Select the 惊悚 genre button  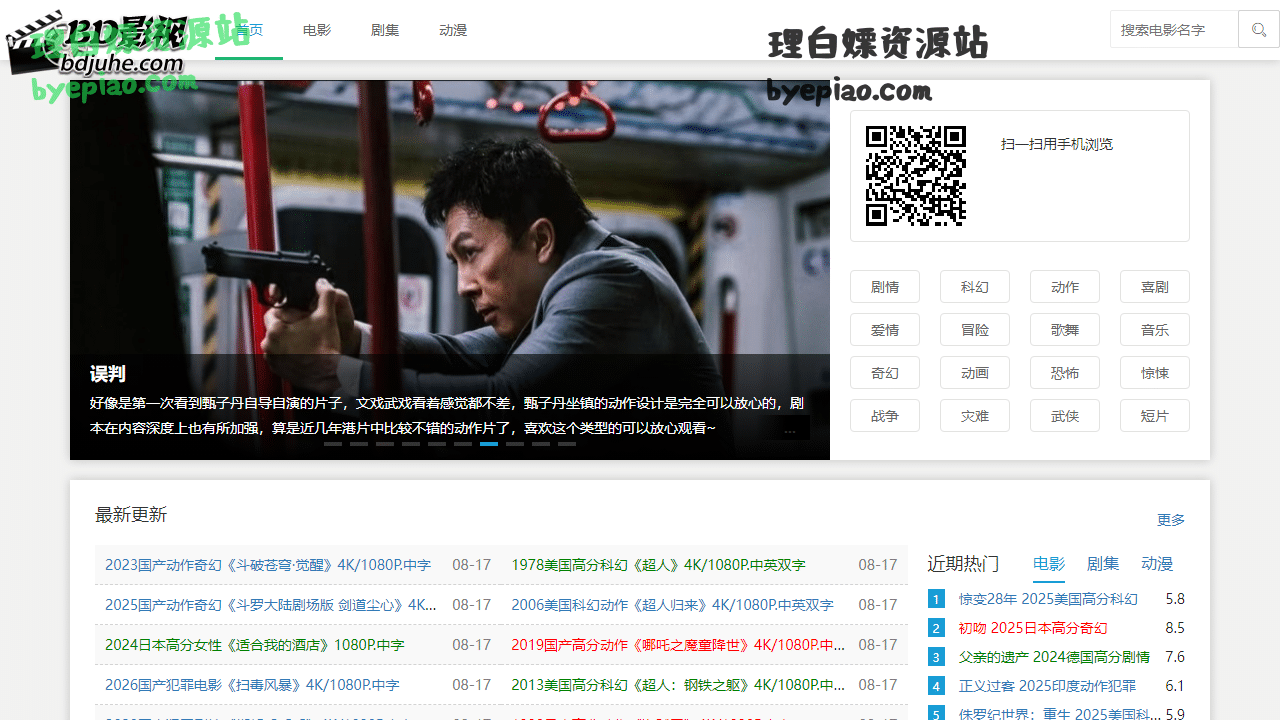click(1155, 373)
